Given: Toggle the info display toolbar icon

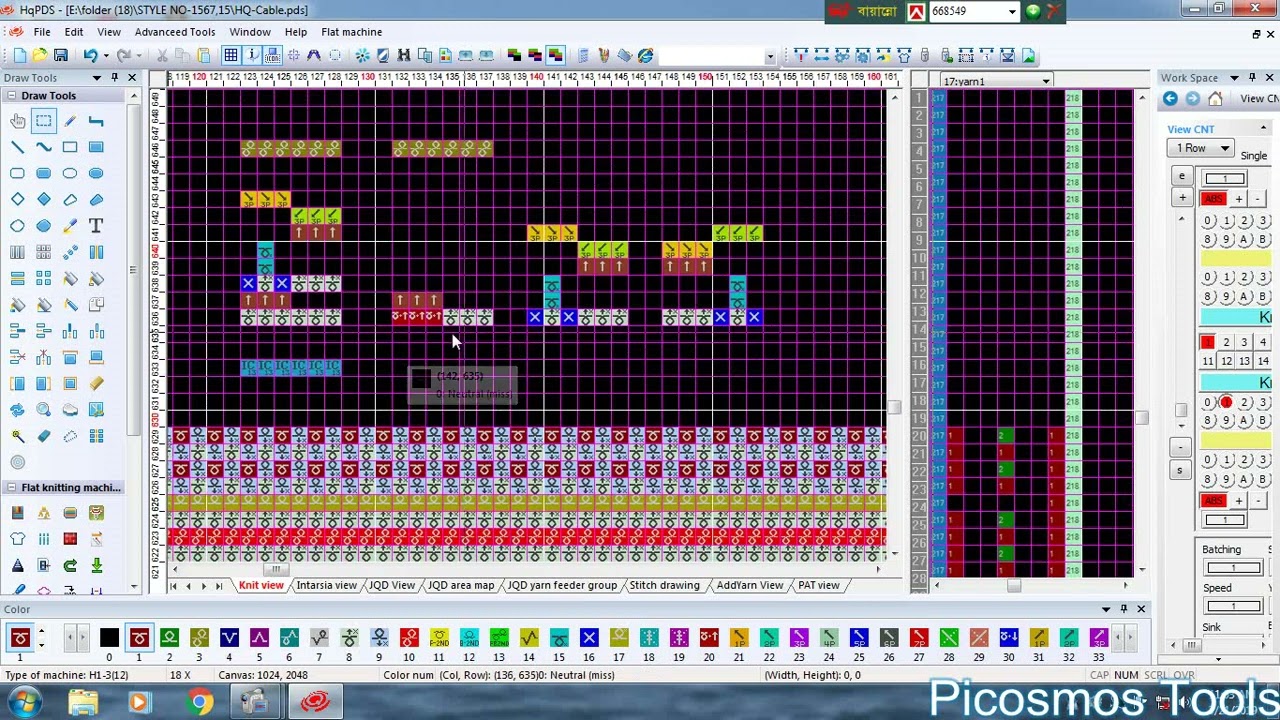Looking at the screenshot, I should point(252,56).
